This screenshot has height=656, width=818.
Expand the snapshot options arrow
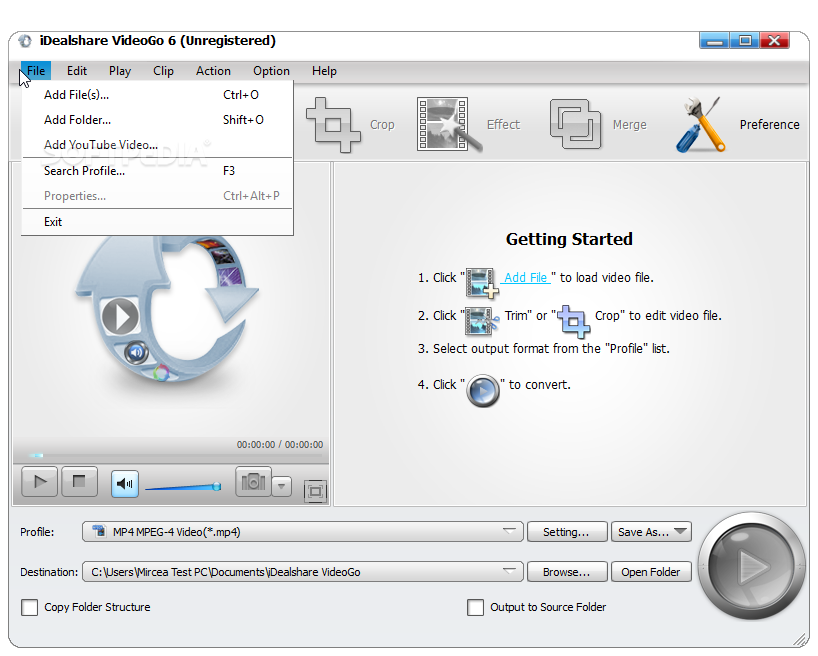(x=282, y=486)
